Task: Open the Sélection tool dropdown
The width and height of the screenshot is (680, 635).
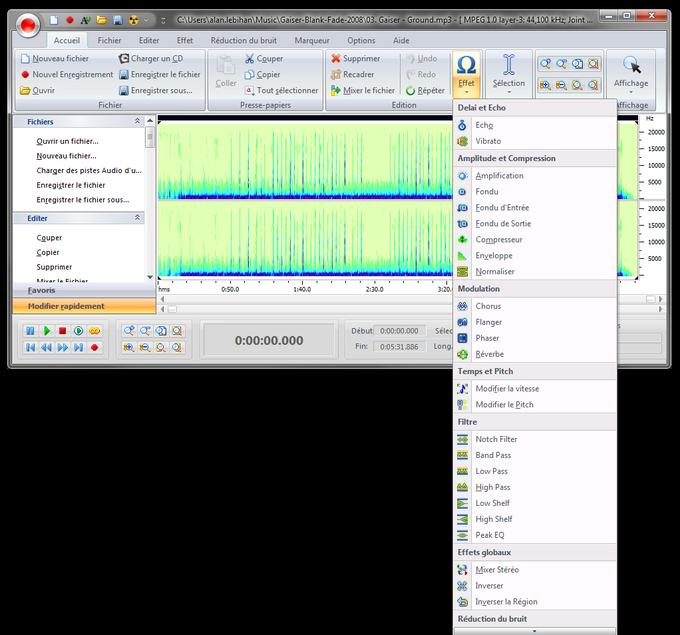Action: 509,74
